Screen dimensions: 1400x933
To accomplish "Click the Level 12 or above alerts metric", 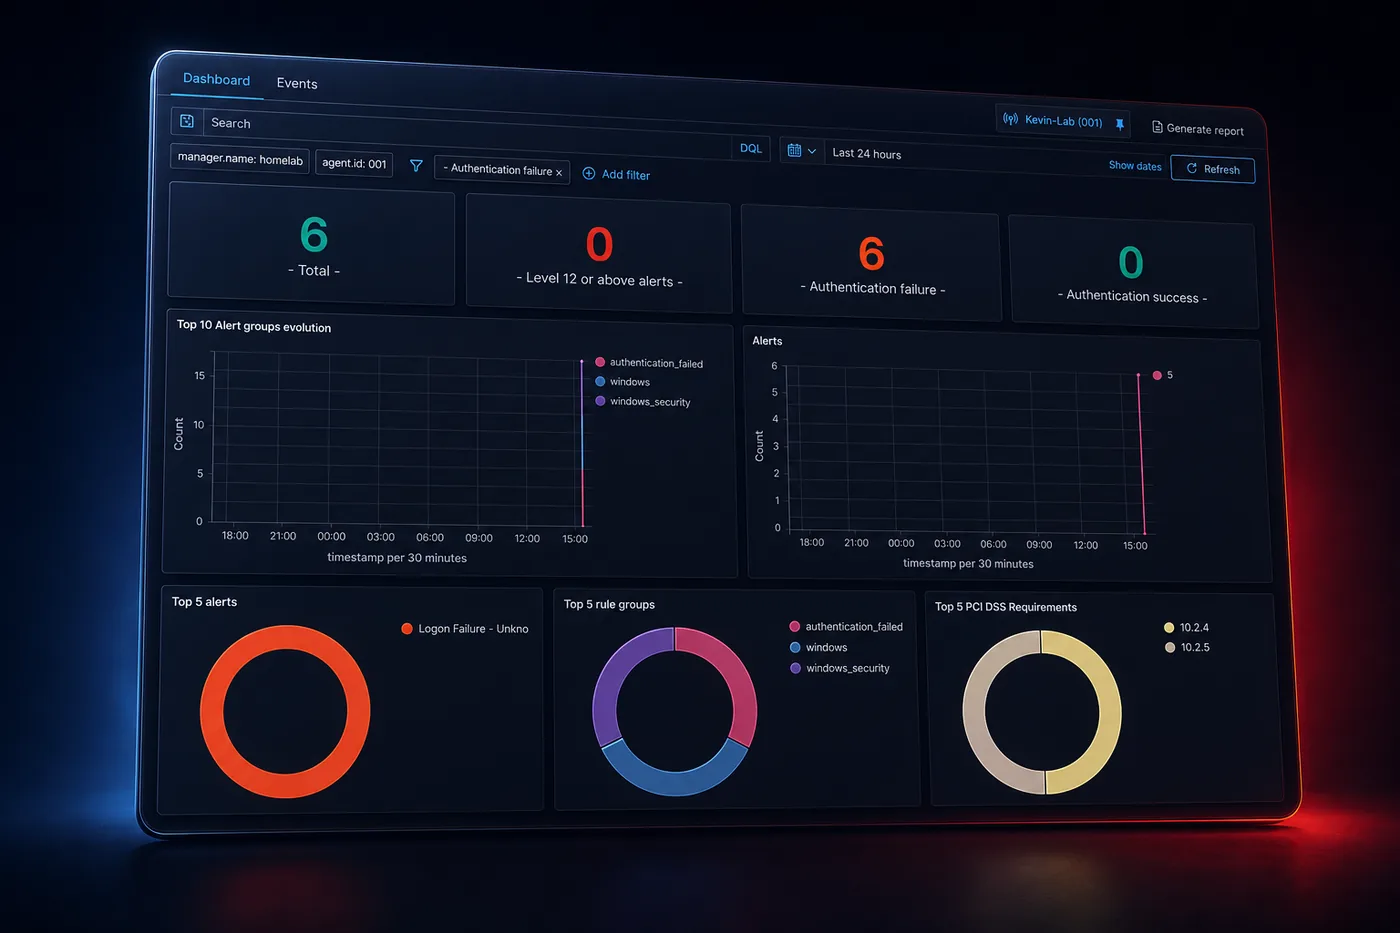I will tap(599, 255).
